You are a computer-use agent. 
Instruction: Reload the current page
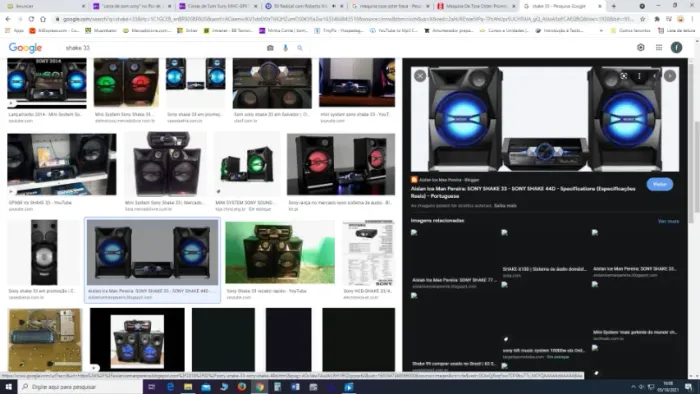pyautogui.click(x=31, y=19)
